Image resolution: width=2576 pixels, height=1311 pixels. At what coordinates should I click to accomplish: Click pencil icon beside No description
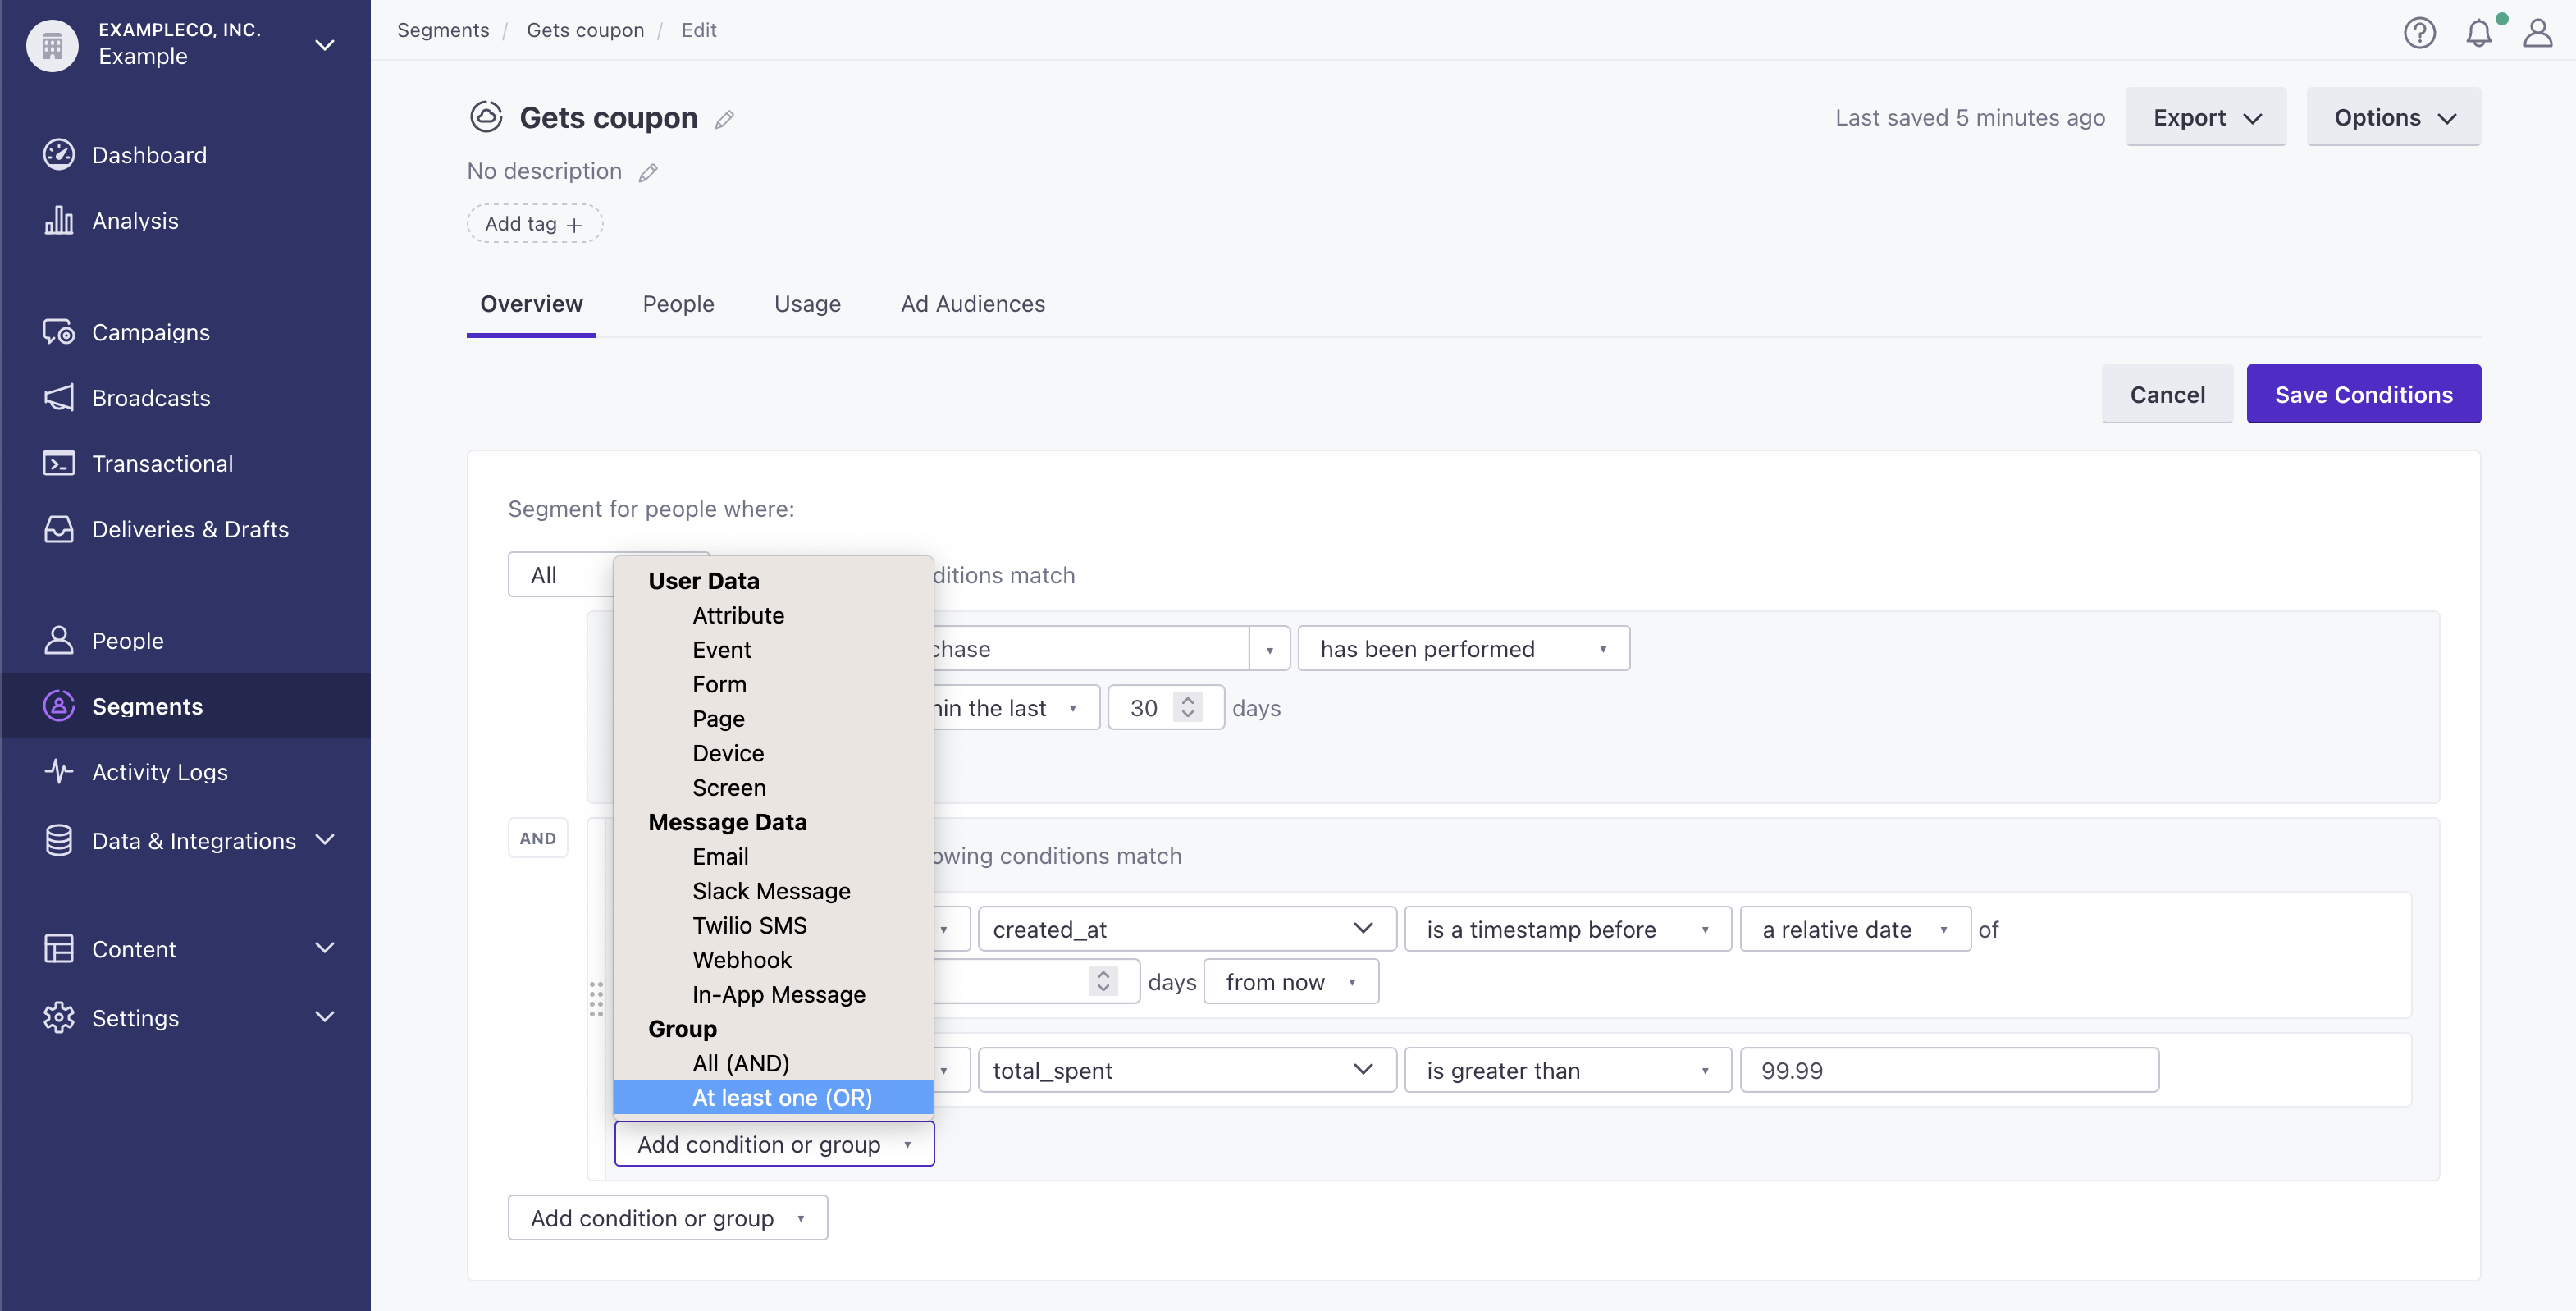pyautogui.click(x=648, y=173)
